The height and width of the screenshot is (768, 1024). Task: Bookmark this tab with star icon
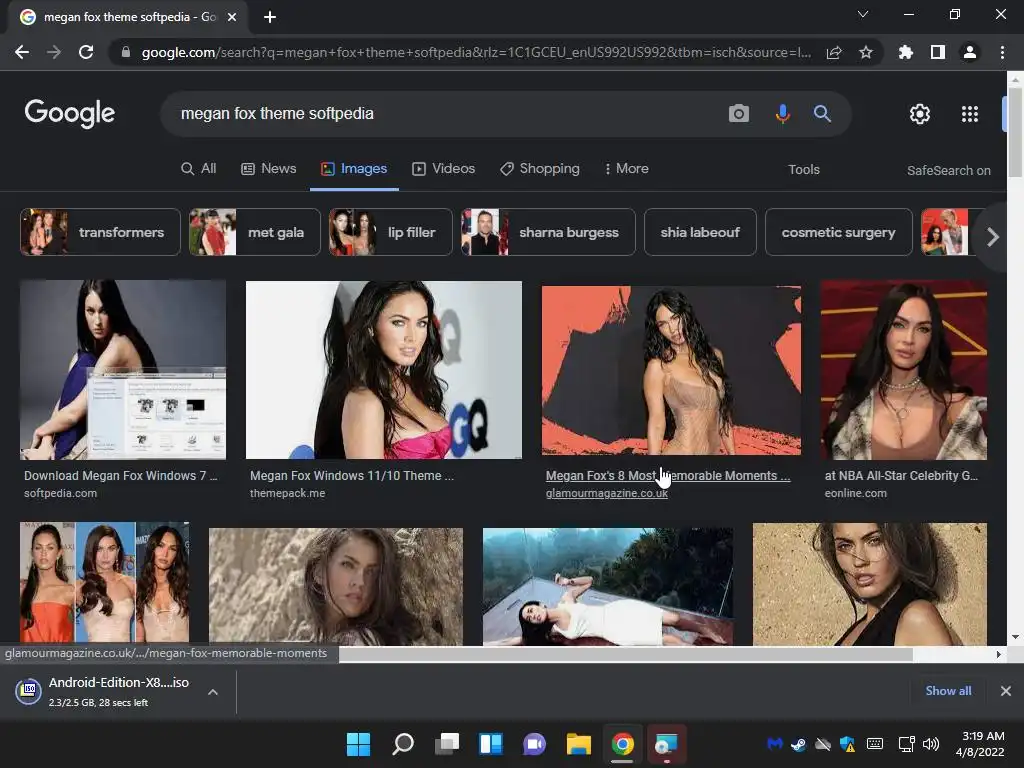pos(866,52)
